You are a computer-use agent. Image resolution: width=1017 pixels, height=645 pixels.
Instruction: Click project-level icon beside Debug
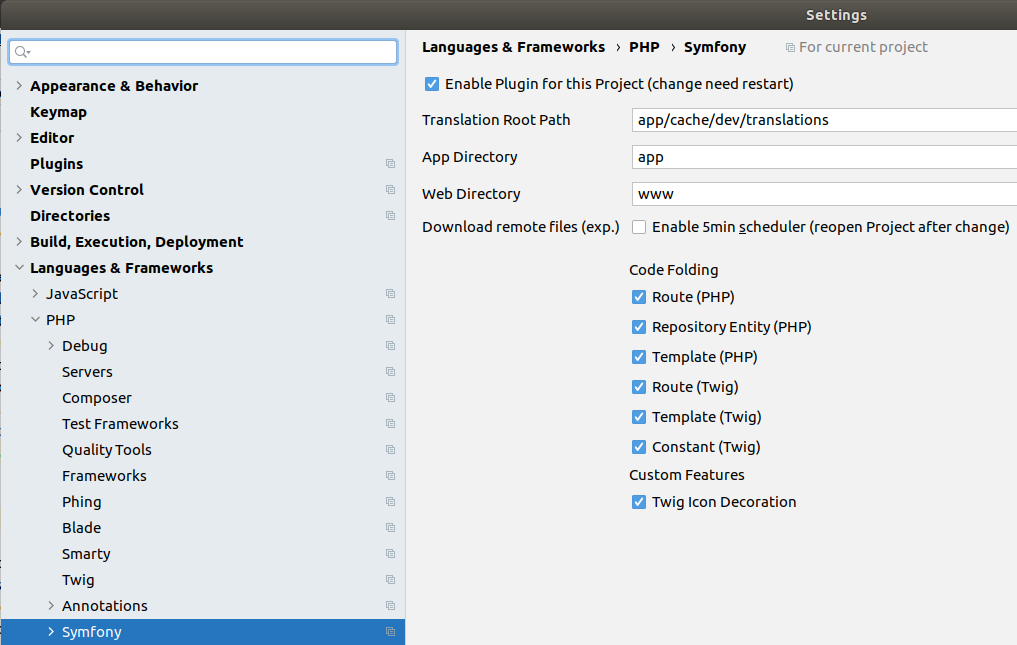(390, 346)
